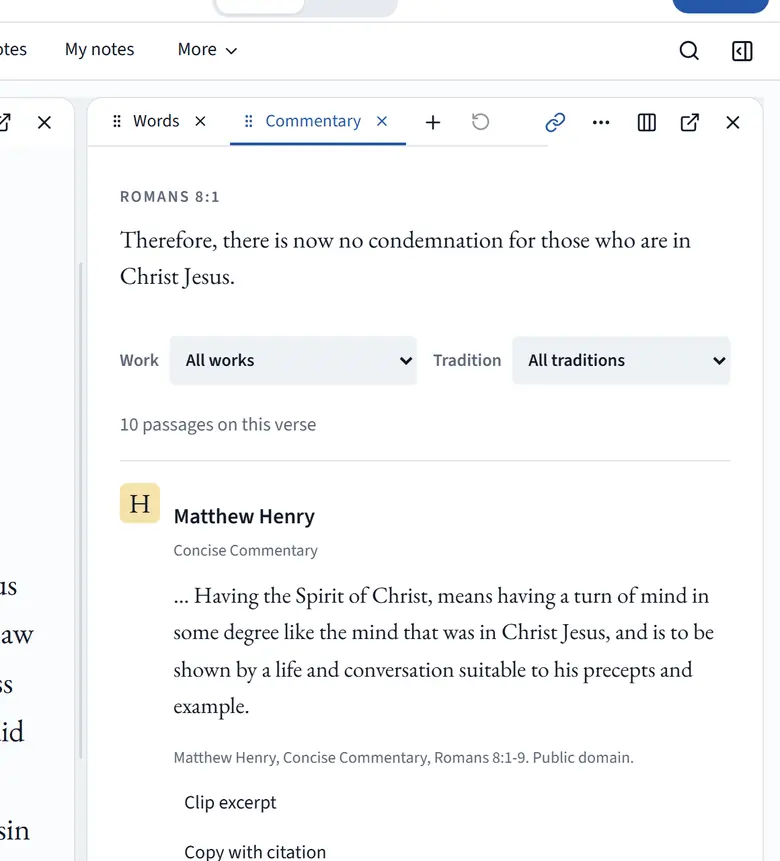Click Clip excerpt
Screen dimensions: 780x861
[x=230, y=803]
